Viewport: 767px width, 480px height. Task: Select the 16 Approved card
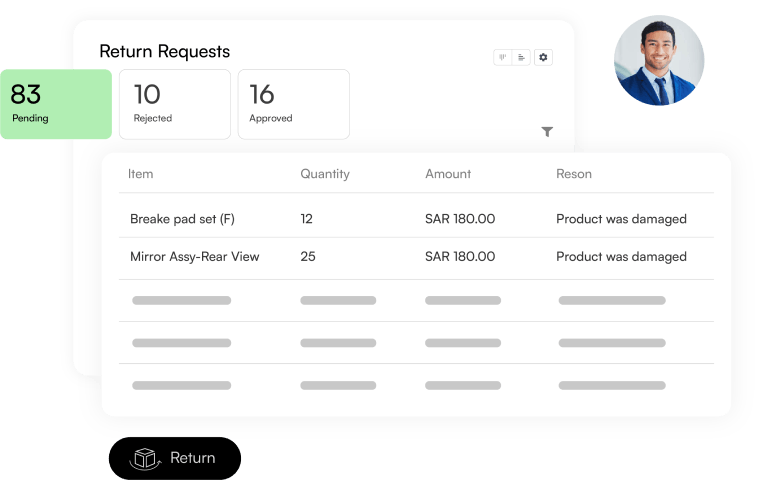[x=294, y=104]
